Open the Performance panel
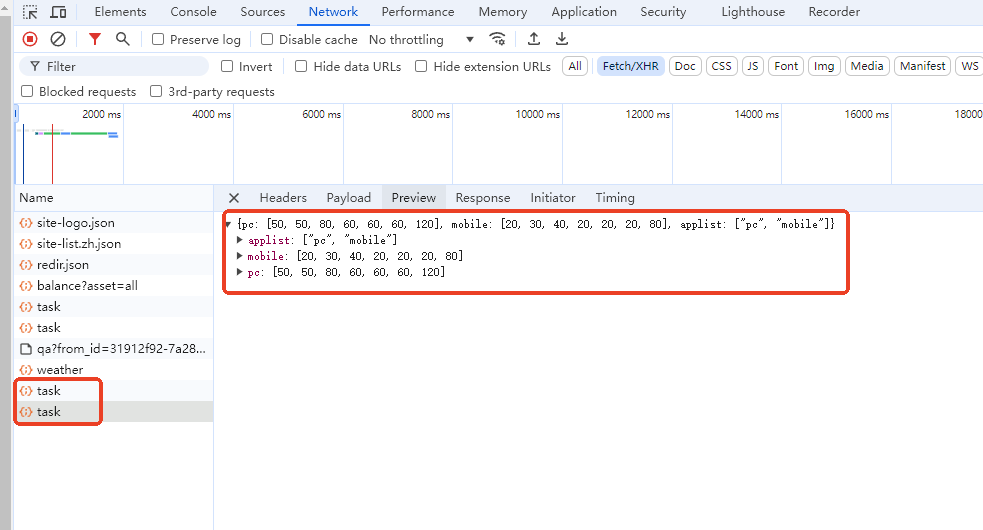 point(418,12)
